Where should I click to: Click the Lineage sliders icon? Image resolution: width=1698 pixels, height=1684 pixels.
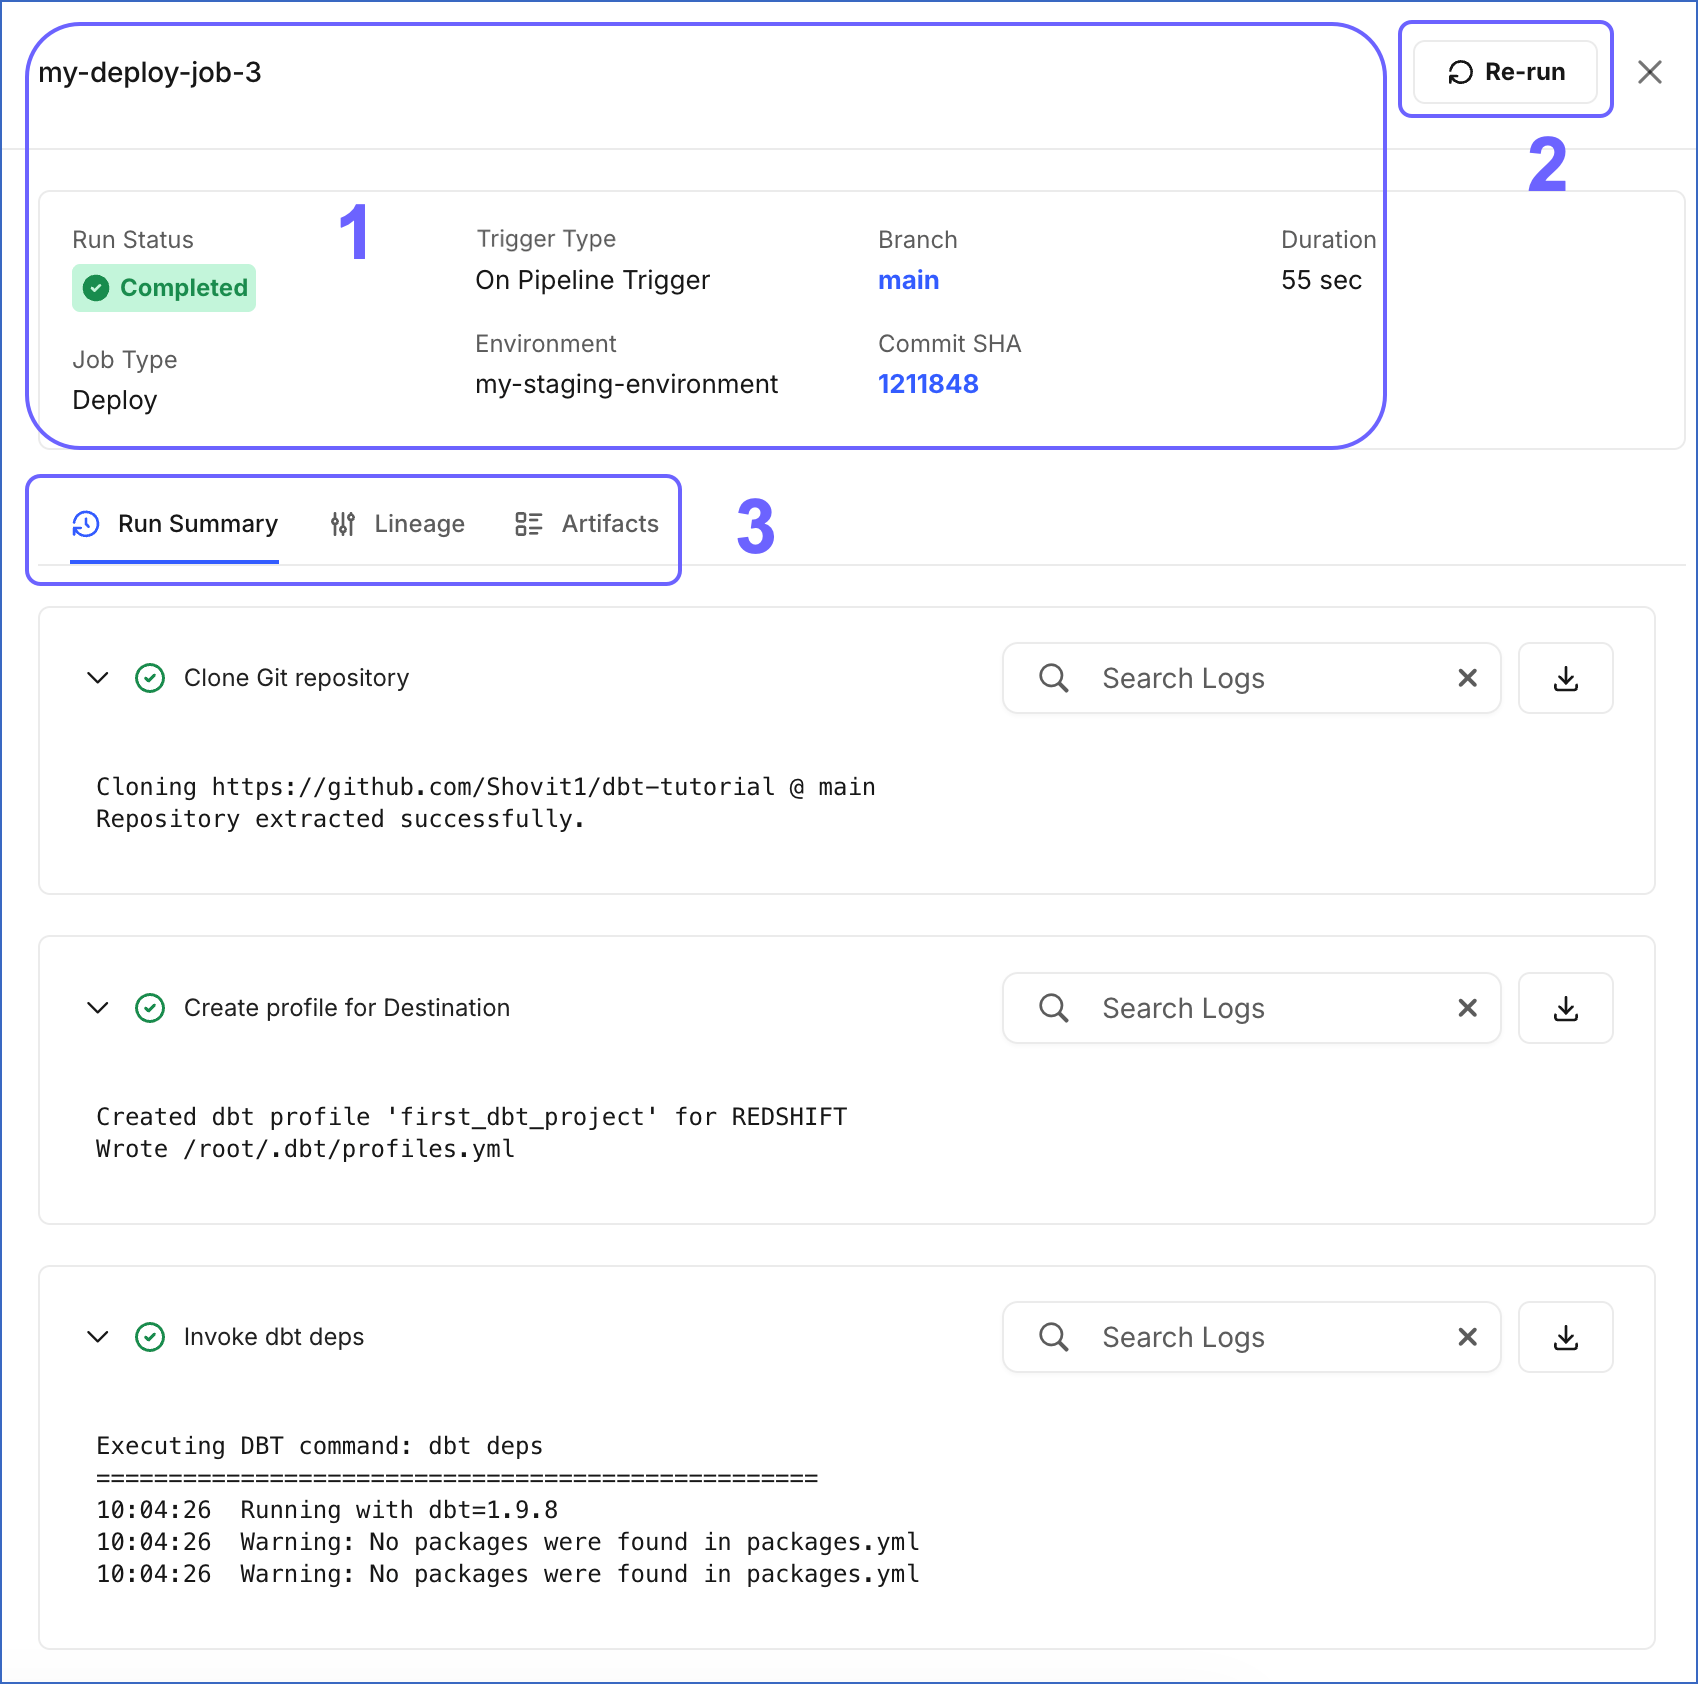pos(343,524)
